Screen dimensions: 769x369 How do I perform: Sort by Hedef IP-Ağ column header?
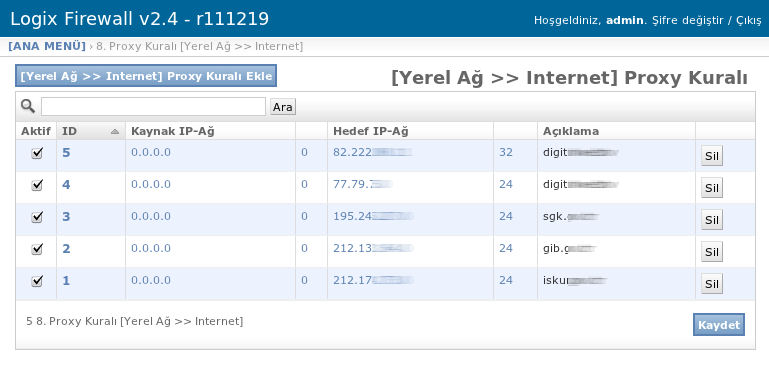[x=371, y=131]
